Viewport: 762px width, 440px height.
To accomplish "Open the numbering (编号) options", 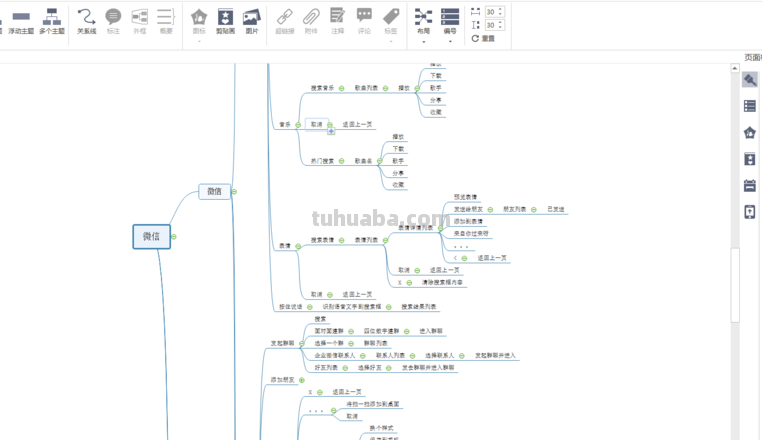I will [450, 22].
